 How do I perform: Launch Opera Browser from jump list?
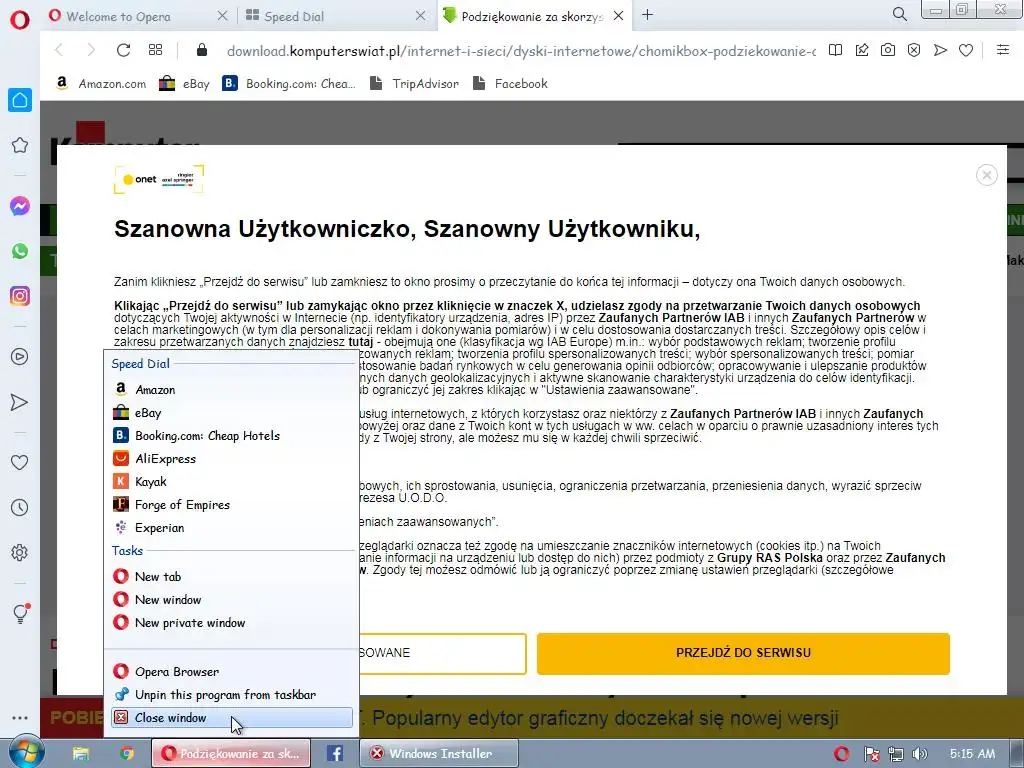(232, 671)
